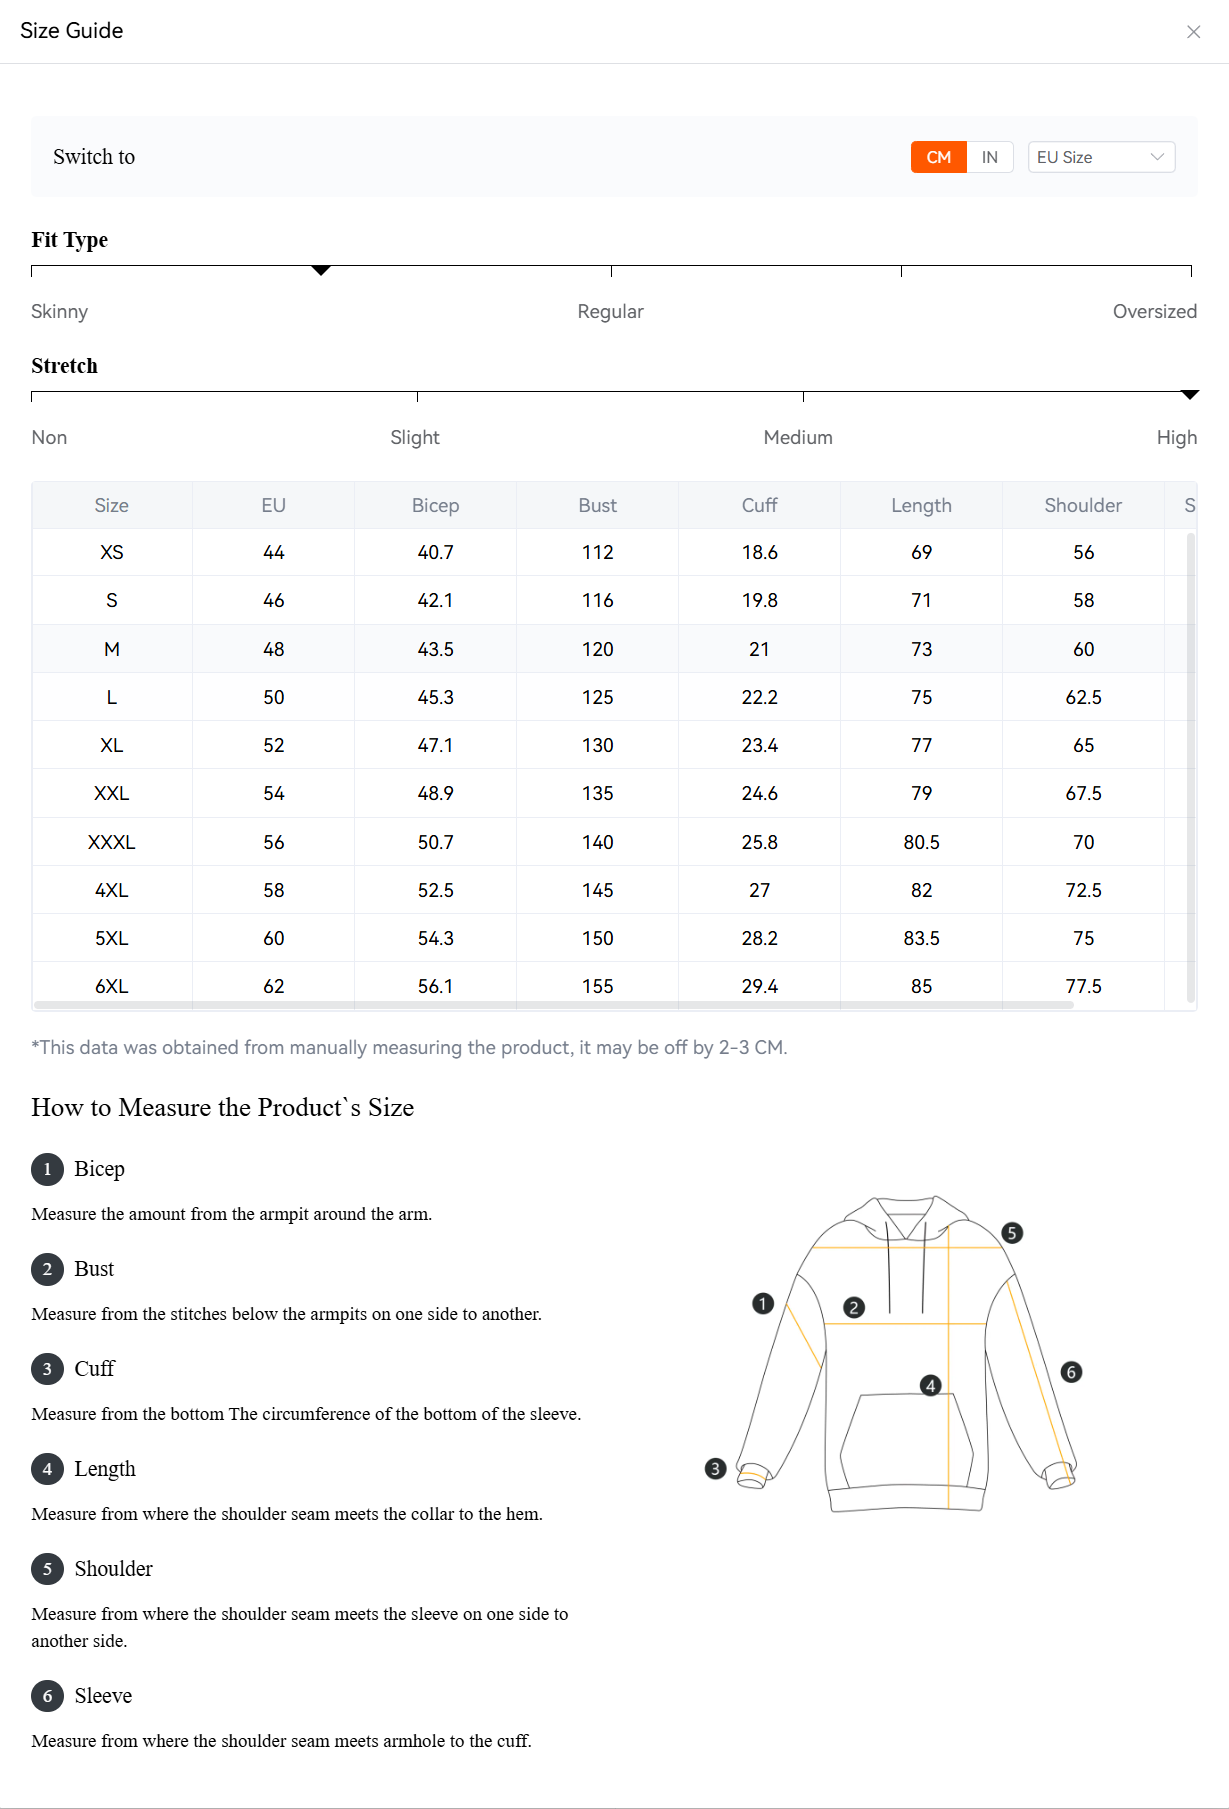Click the number 4 Length badge icon
The image size is (1229, 1809).
tap(47, 1469)
